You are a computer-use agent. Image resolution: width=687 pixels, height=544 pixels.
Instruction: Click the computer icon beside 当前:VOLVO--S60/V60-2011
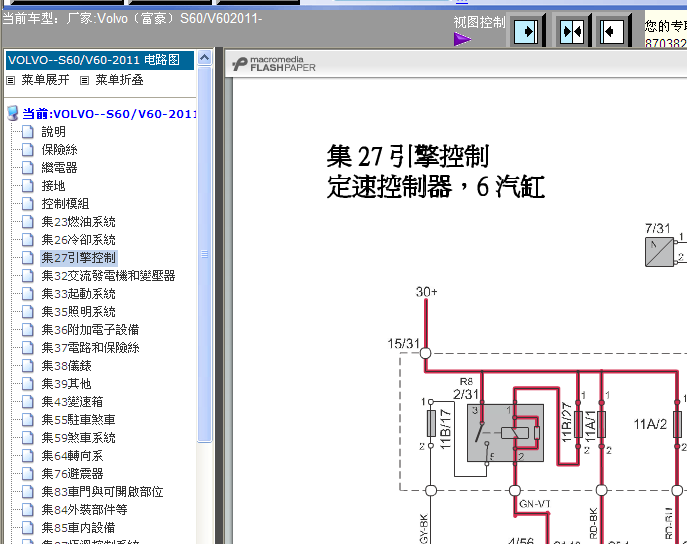click(13, 113)
